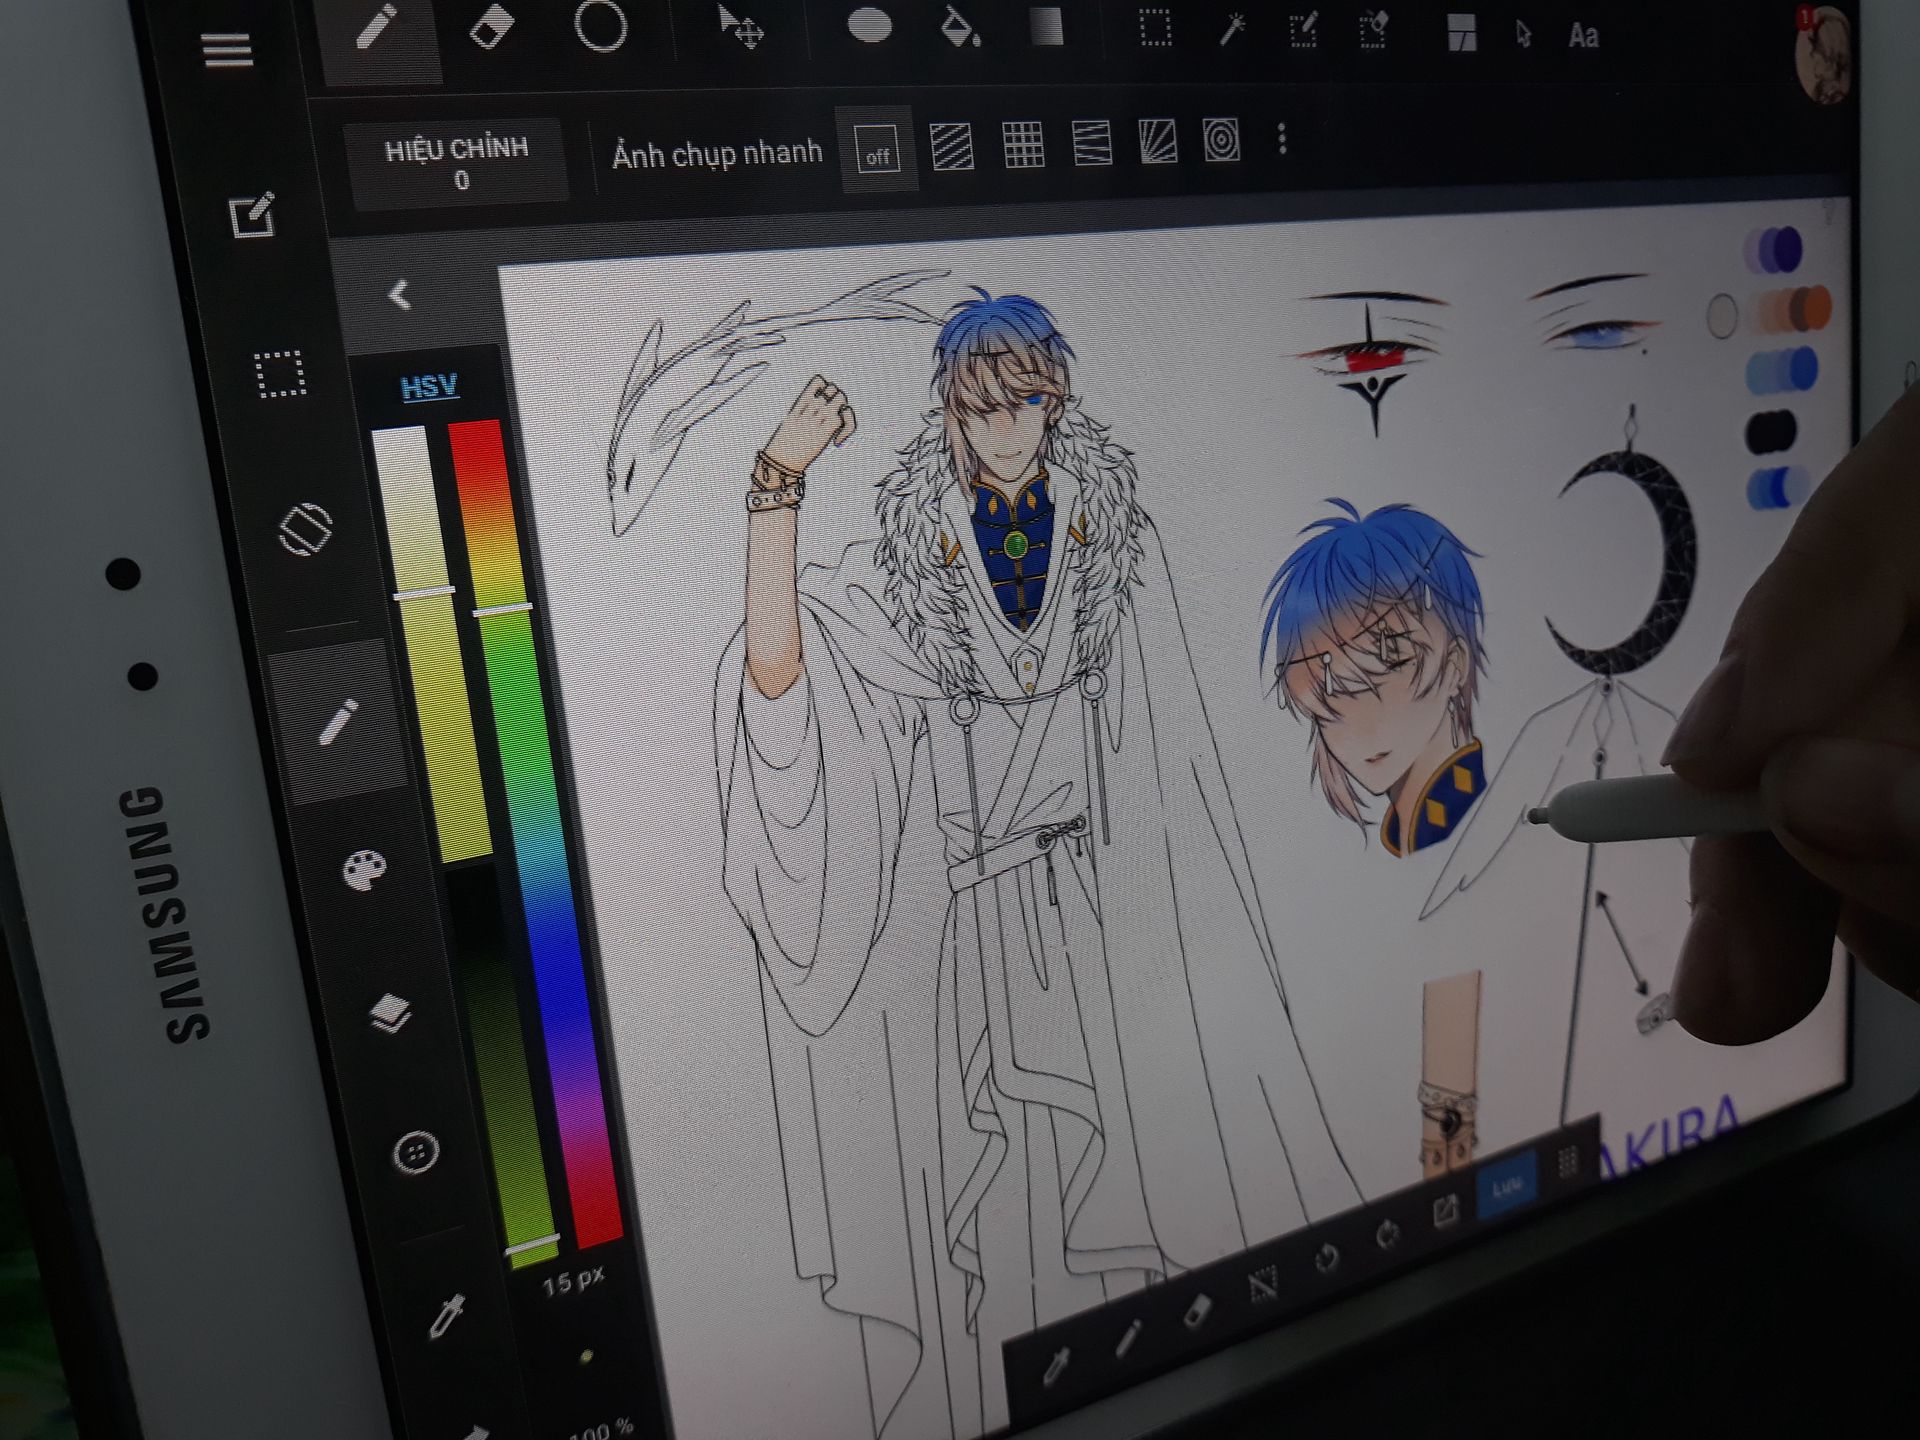Viewport: 1920px width, 1440px height.
Task: Select the Eraser tool in top toolbar
Action: 491,27
